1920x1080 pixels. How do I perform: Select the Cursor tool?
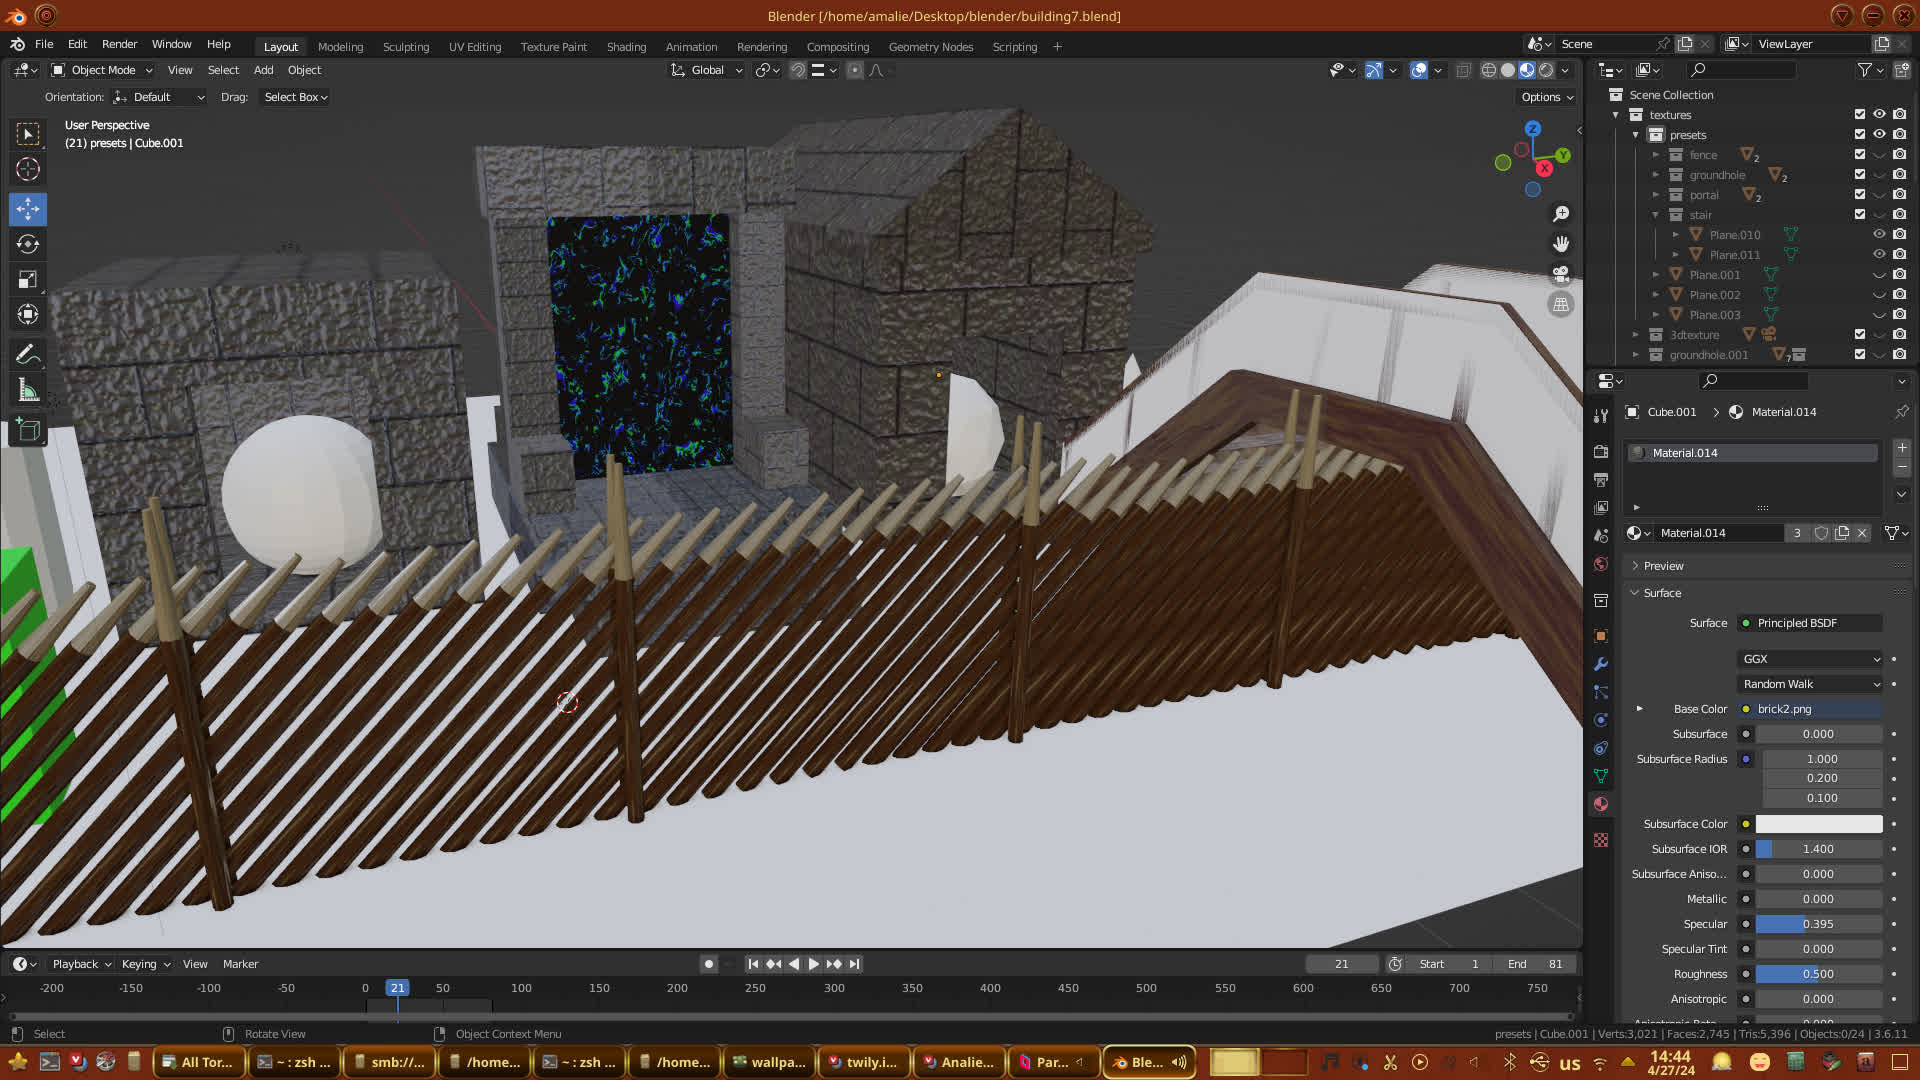(28, 169)
